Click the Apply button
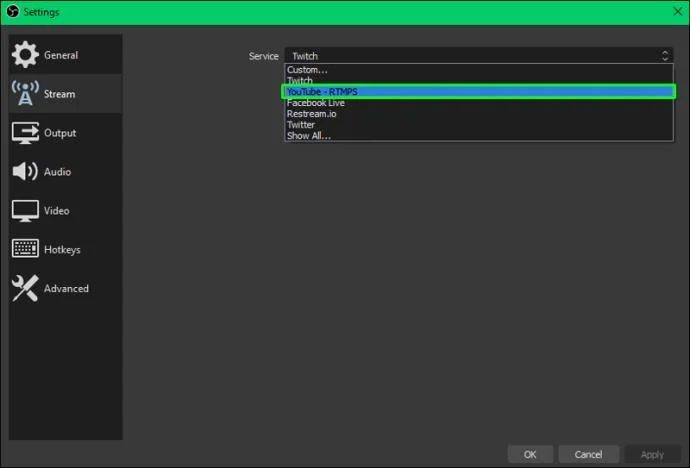Screen dimensions: 690x468 click(652, 454)
